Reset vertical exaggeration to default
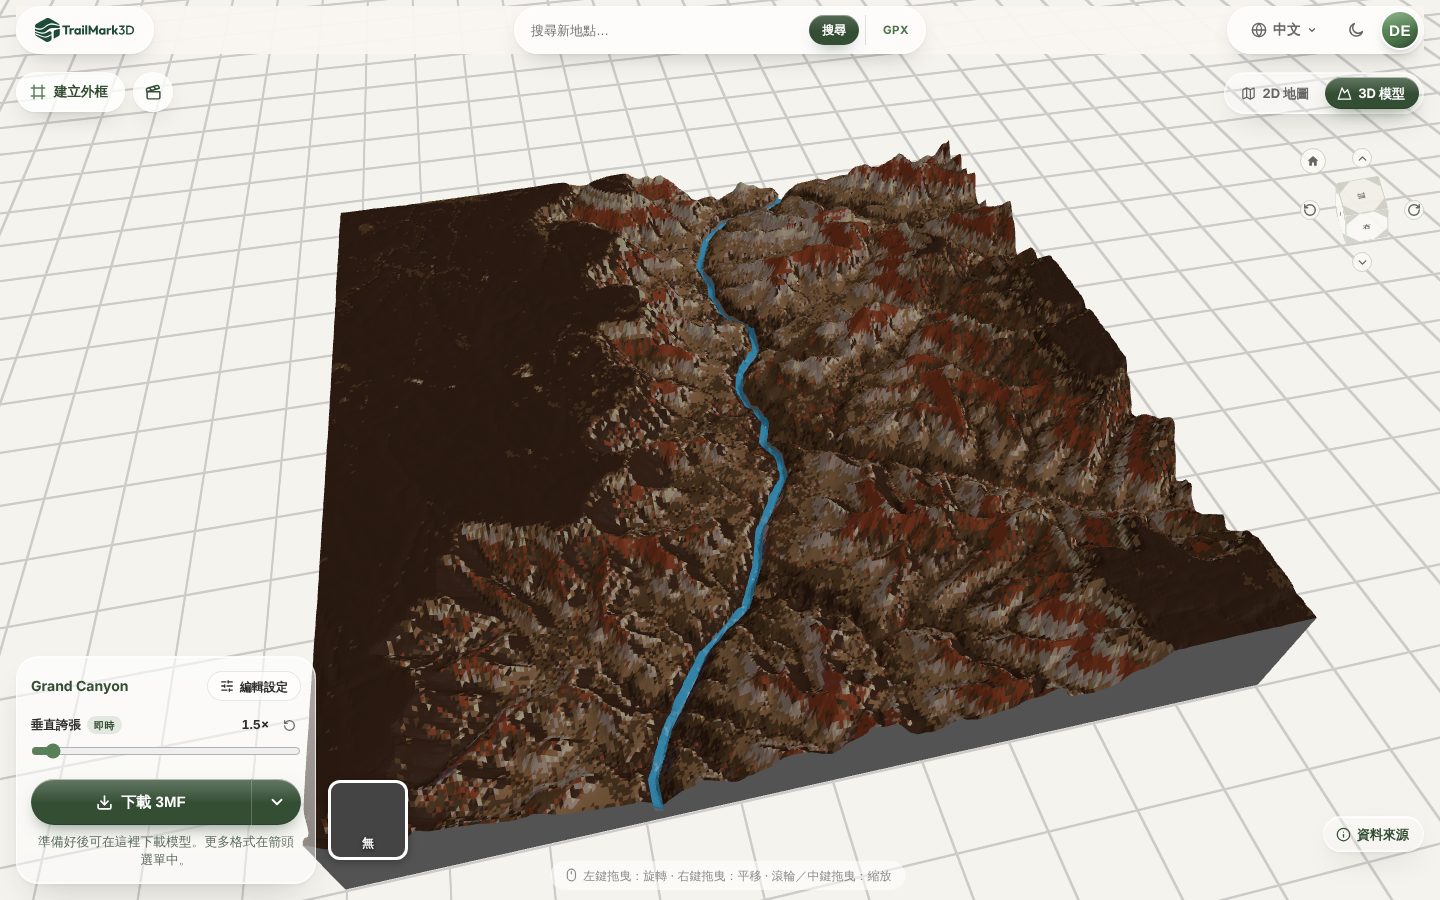Image resolution: width=1440 pixels, height=900 pixels. (x=289, y=725)
